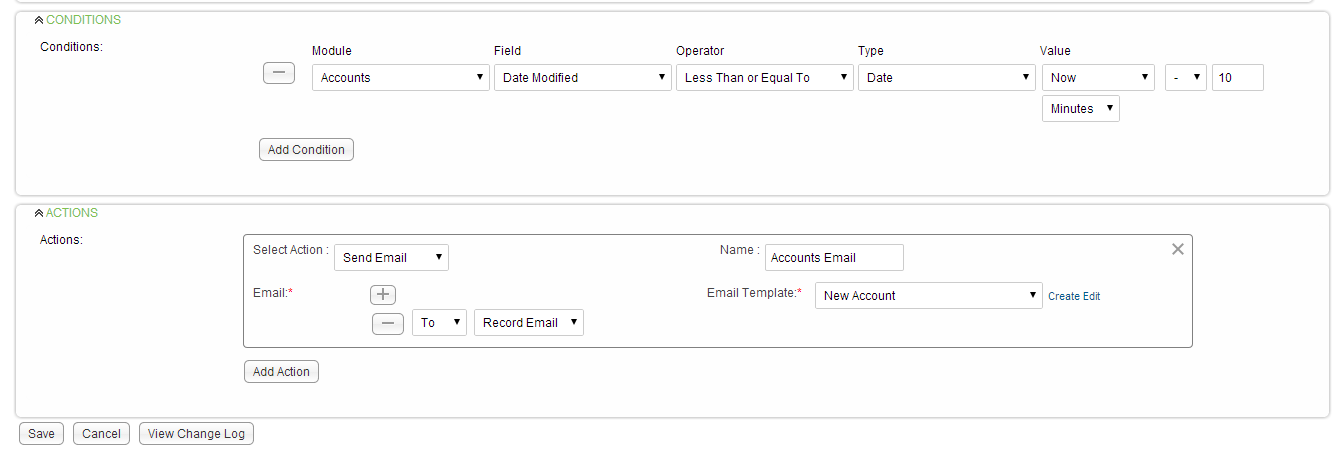
Task: Open the Field dropdown showing Date Modified
Action: tap(583, 78)
